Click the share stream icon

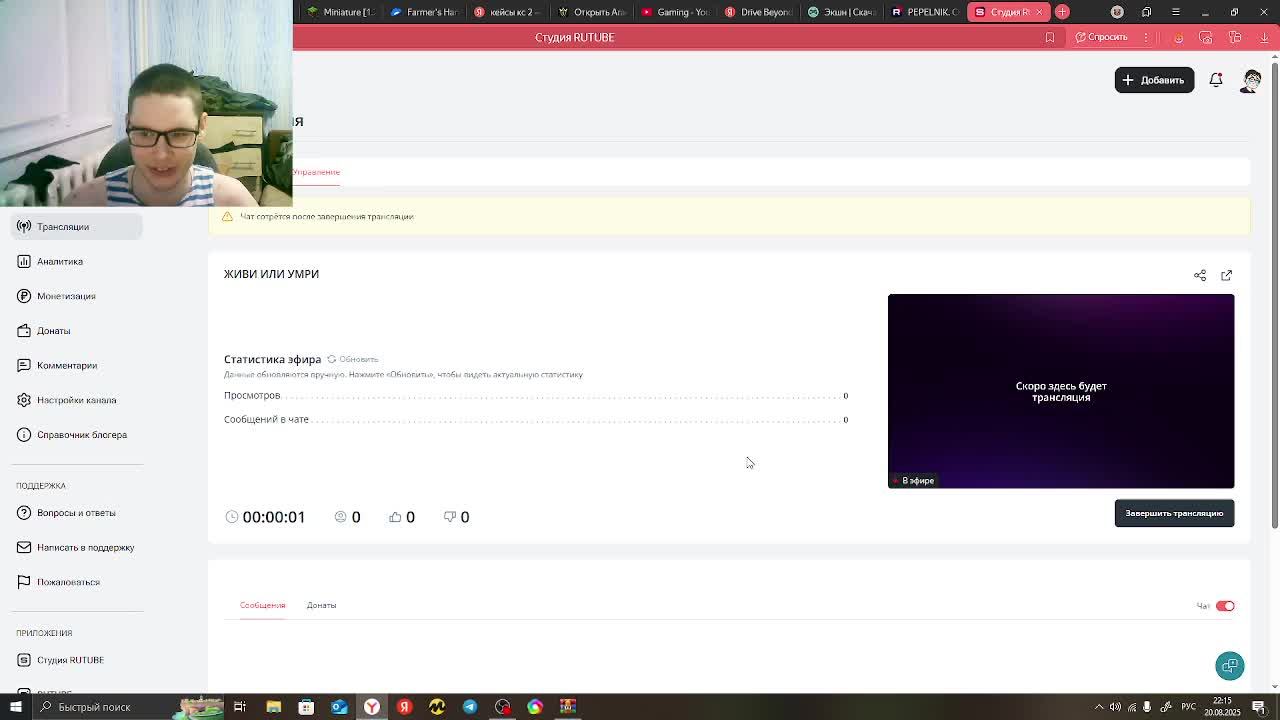coord(1200,275)
